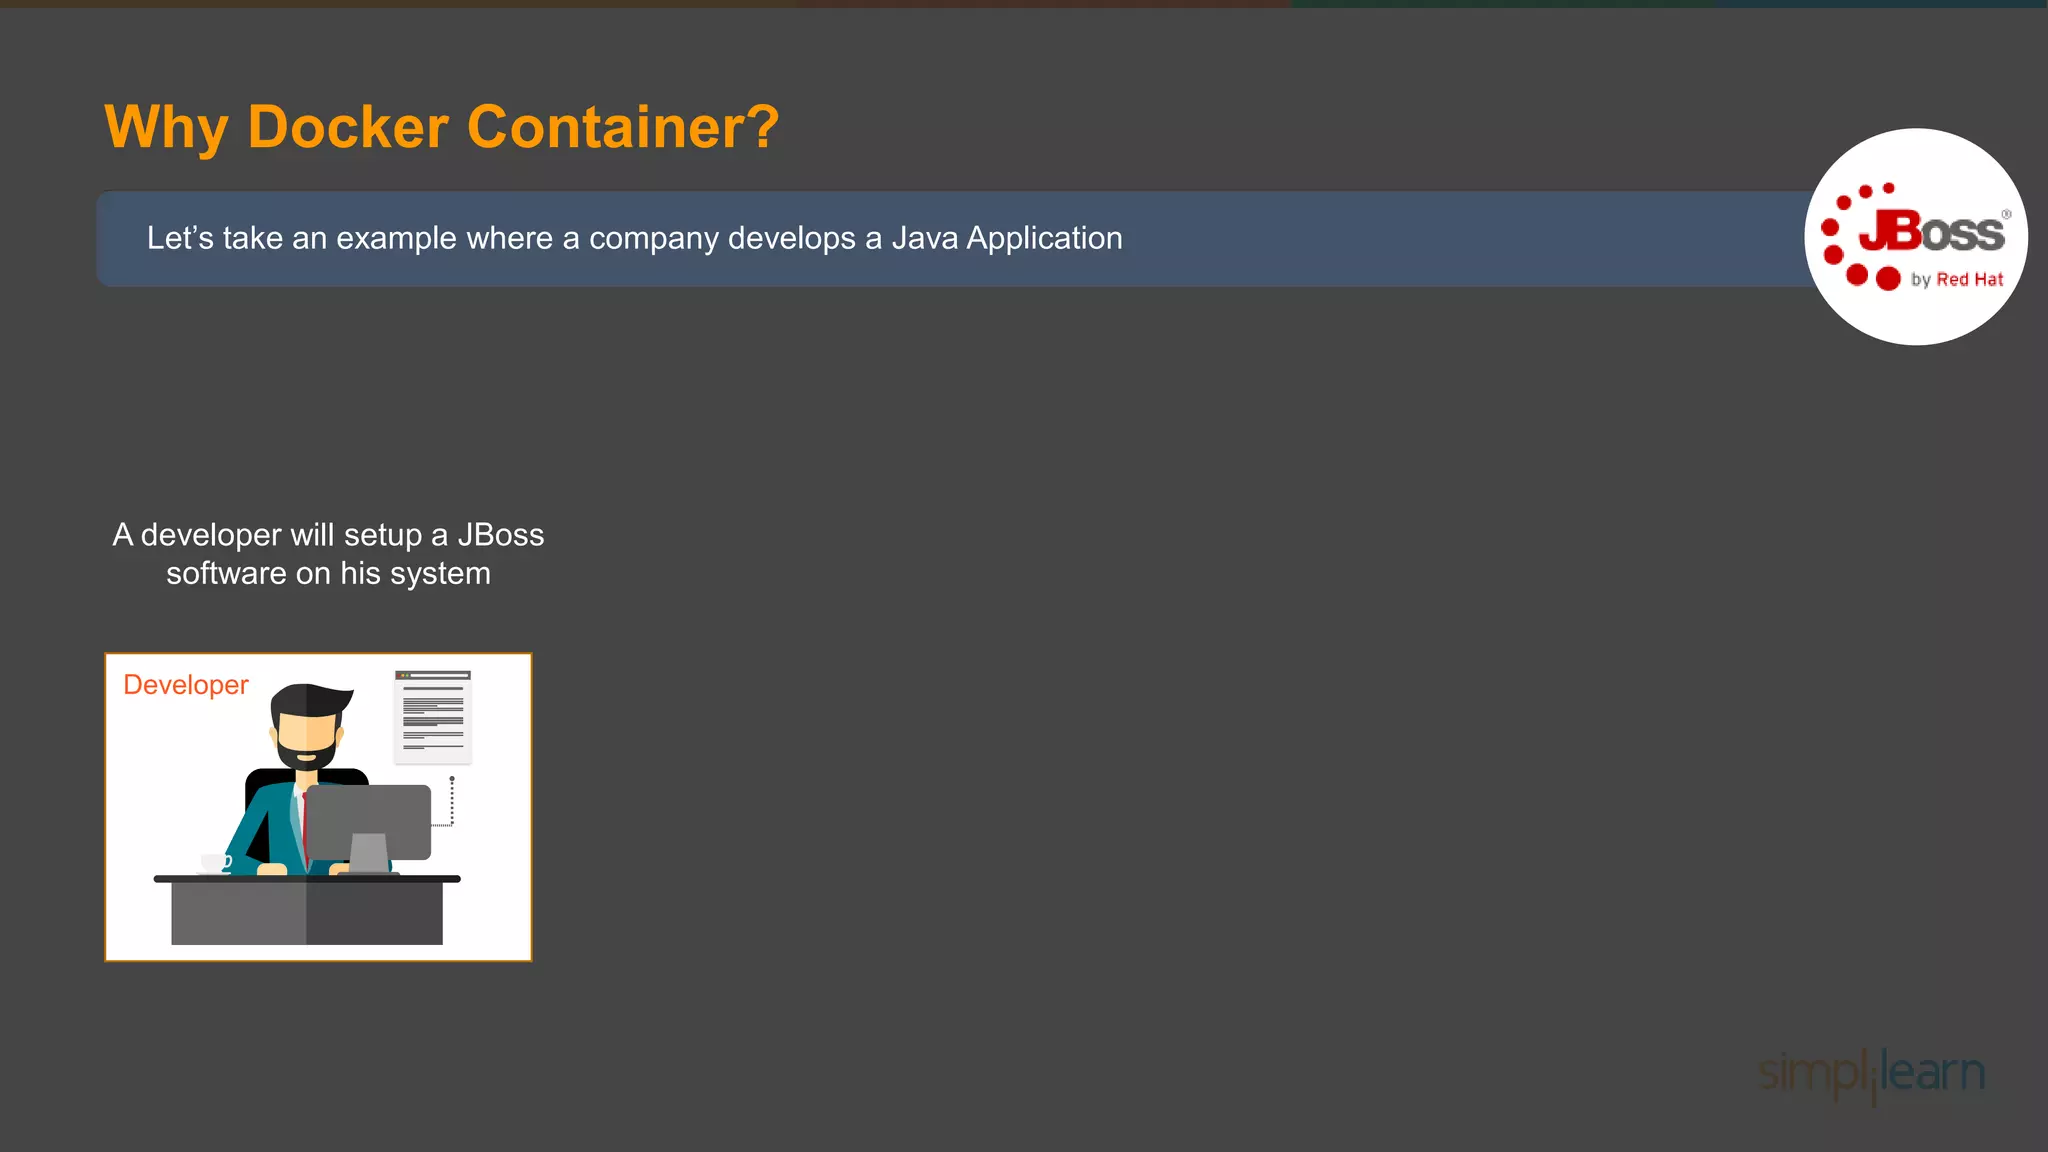
Task: Click the large red dot in JBoss logo
Action: tap(1887, 278)
